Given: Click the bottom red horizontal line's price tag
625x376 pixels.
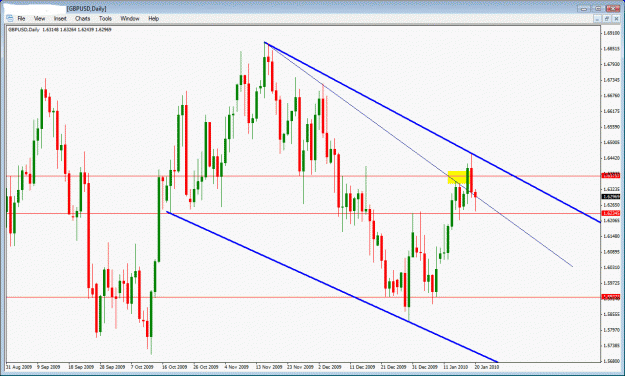Looking at the screenshot, I should coord(611,297).
